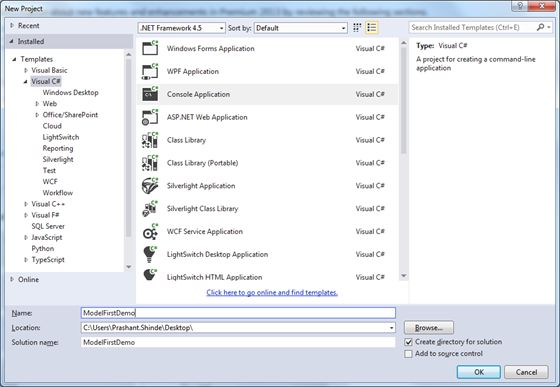Click the template list scroll-up arrow
Viewport: 560px width, 387px height.
tap(404, 42)
